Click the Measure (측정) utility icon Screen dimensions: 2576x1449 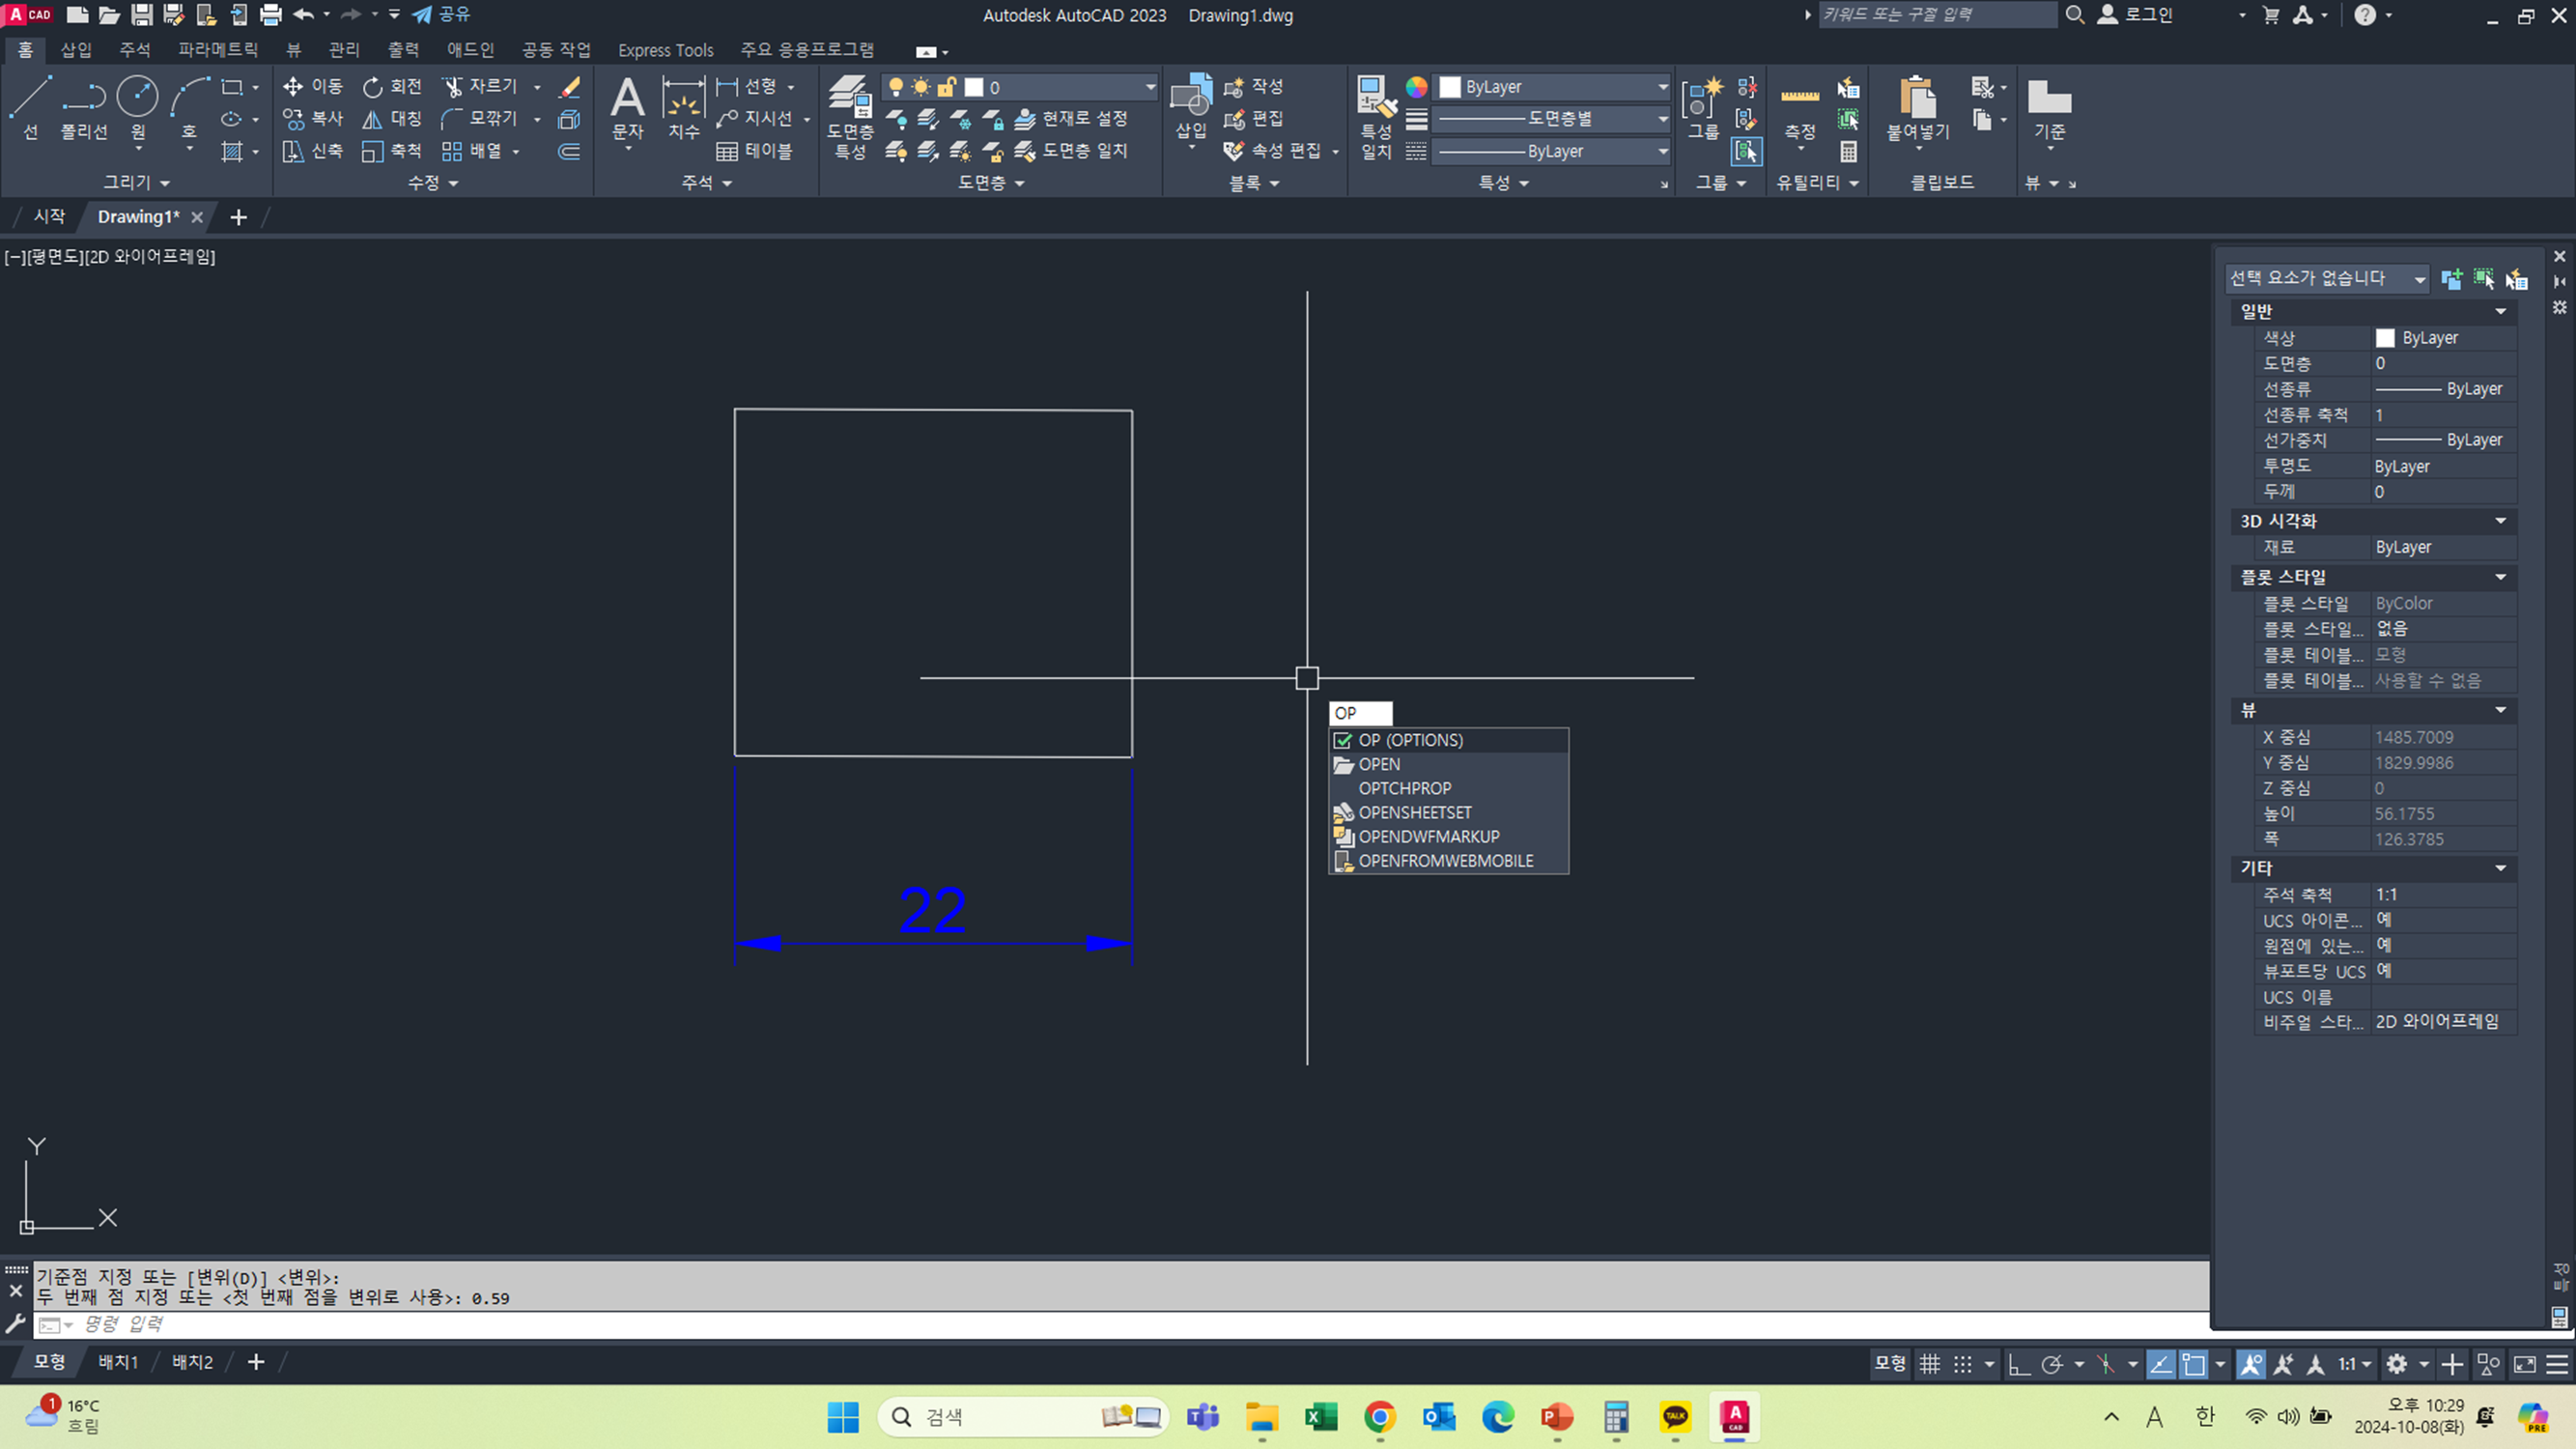pyautogui.click(x=1800, y=97)
